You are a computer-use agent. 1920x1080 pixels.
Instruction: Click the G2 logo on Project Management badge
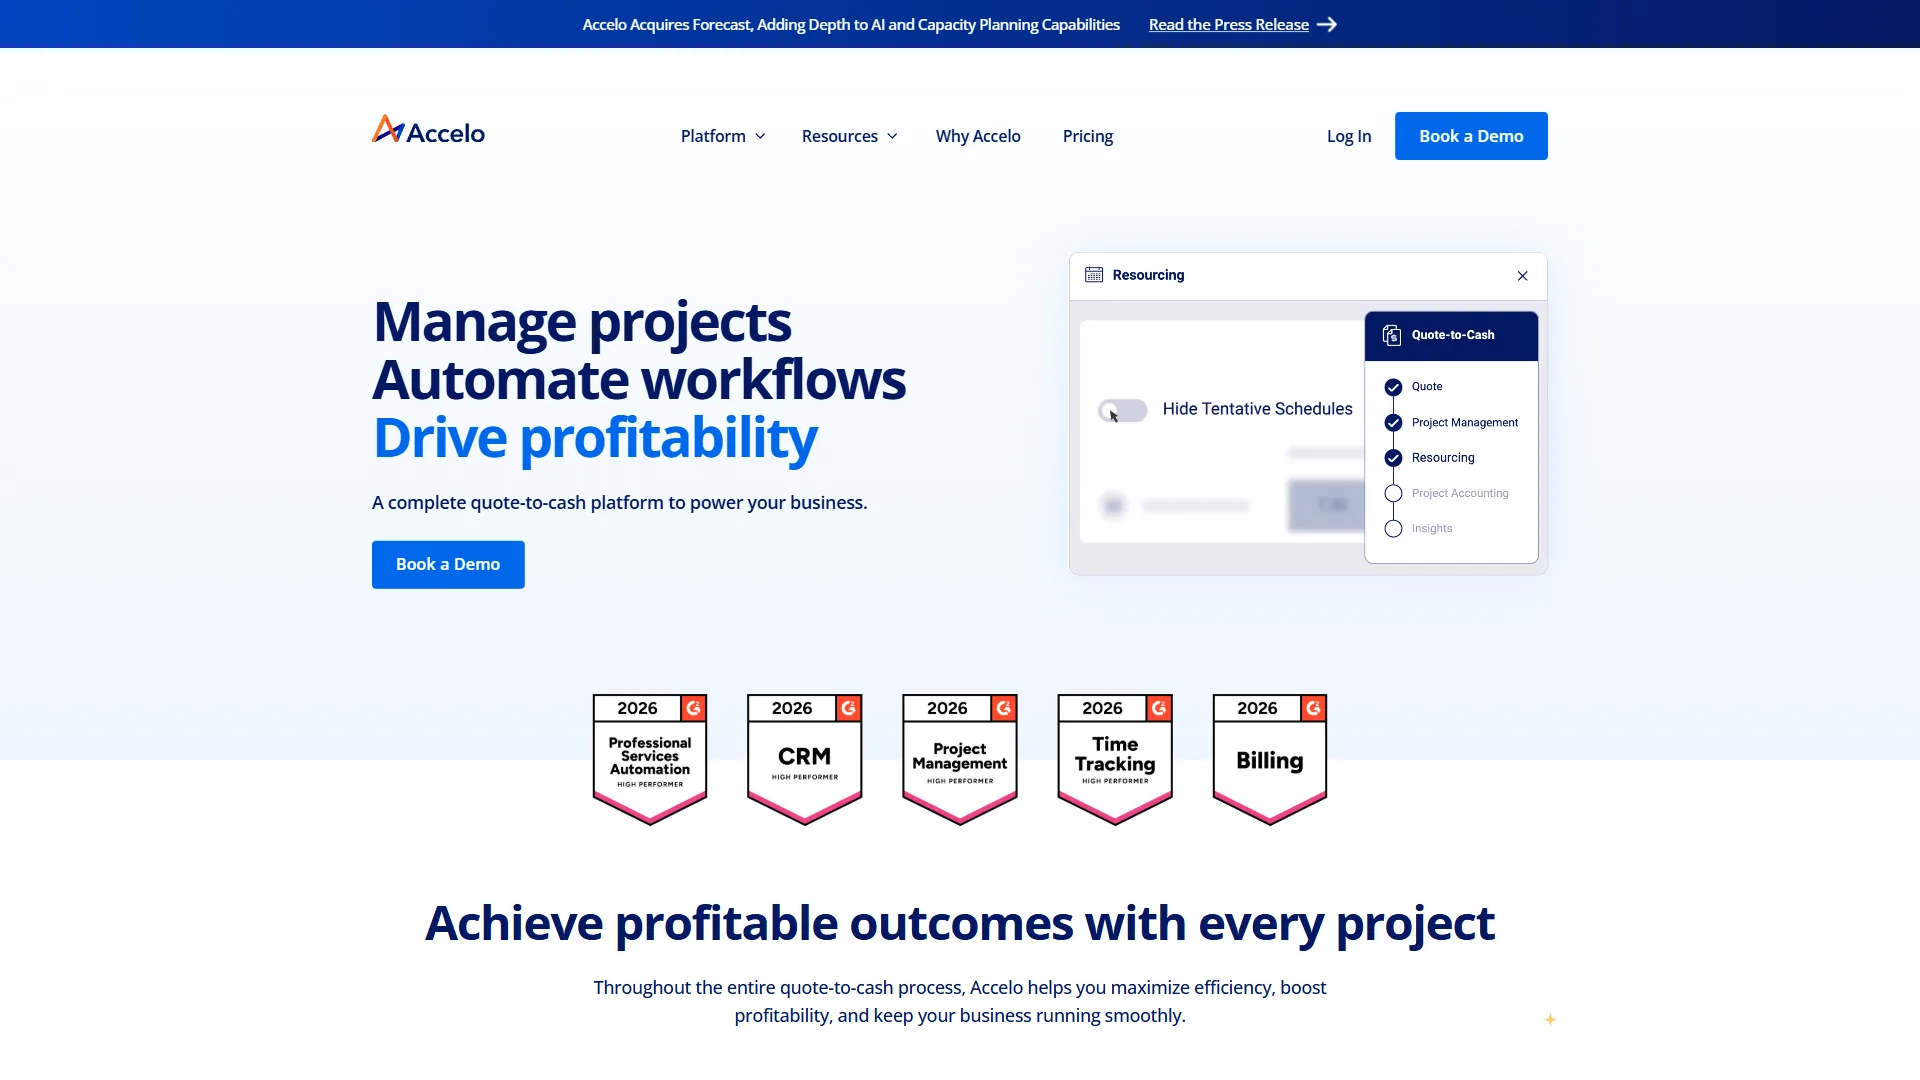1003,708
